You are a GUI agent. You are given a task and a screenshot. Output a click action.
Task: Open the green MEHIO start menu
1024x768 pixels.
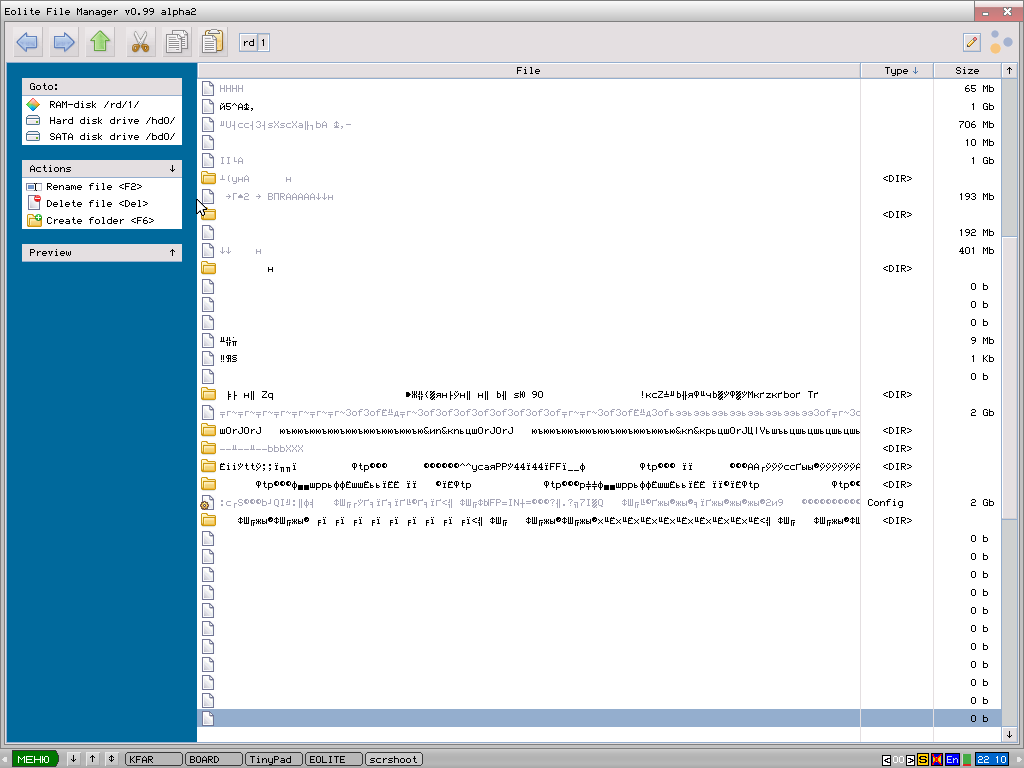[x=34, y=759]
